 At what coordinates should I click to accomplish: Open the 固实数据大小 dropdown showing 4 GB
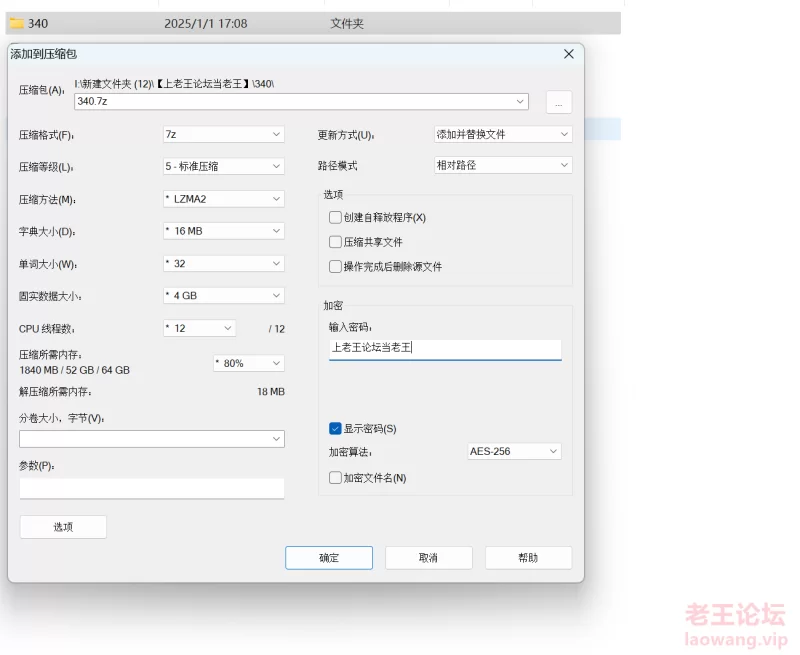[223, 296]
